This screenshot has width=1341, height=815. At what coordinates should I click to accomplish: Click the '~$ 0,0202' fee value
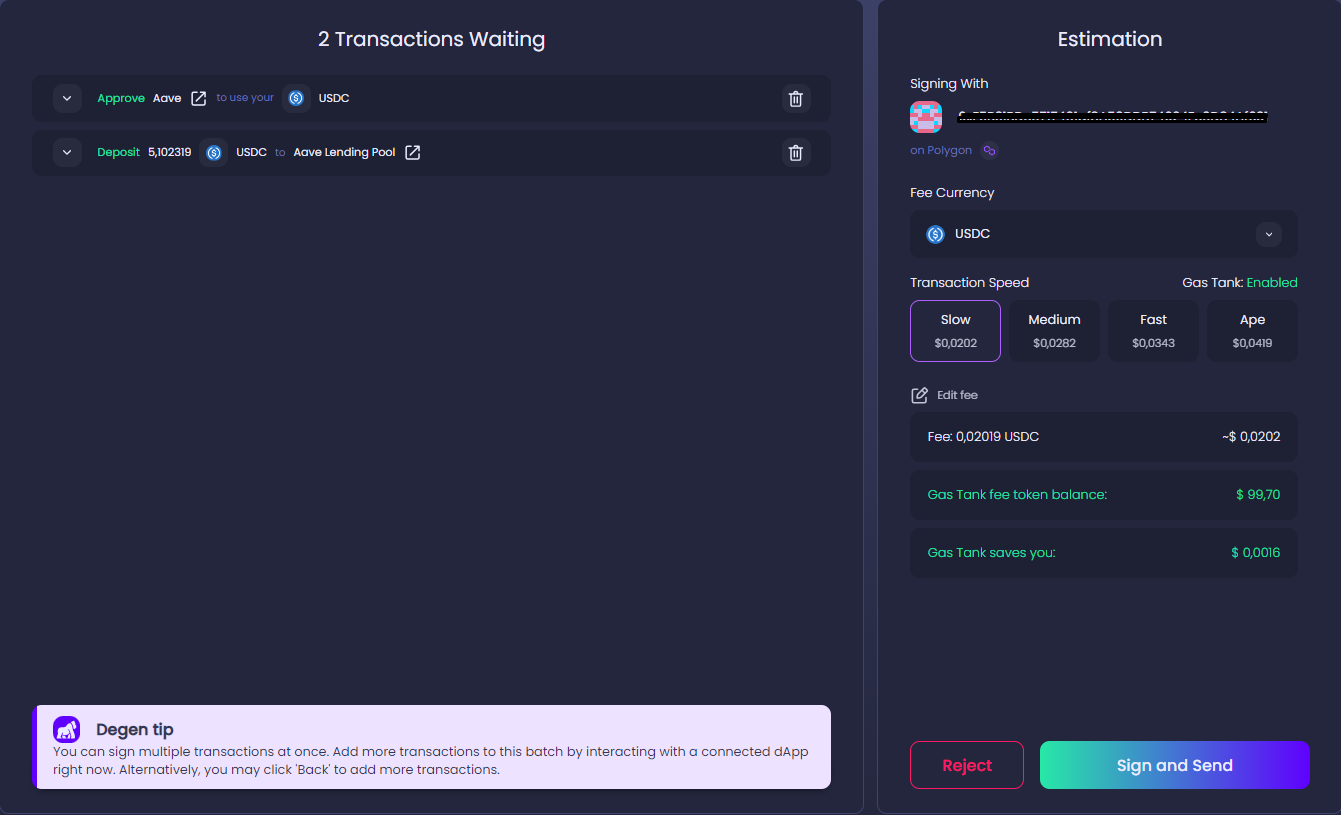click(1251, 437)
